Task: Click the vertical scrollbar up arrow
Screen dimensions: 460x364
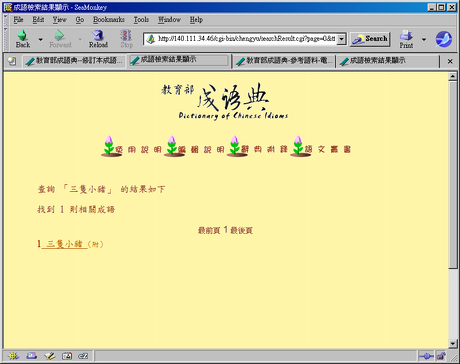Action: tap(453, 77)
